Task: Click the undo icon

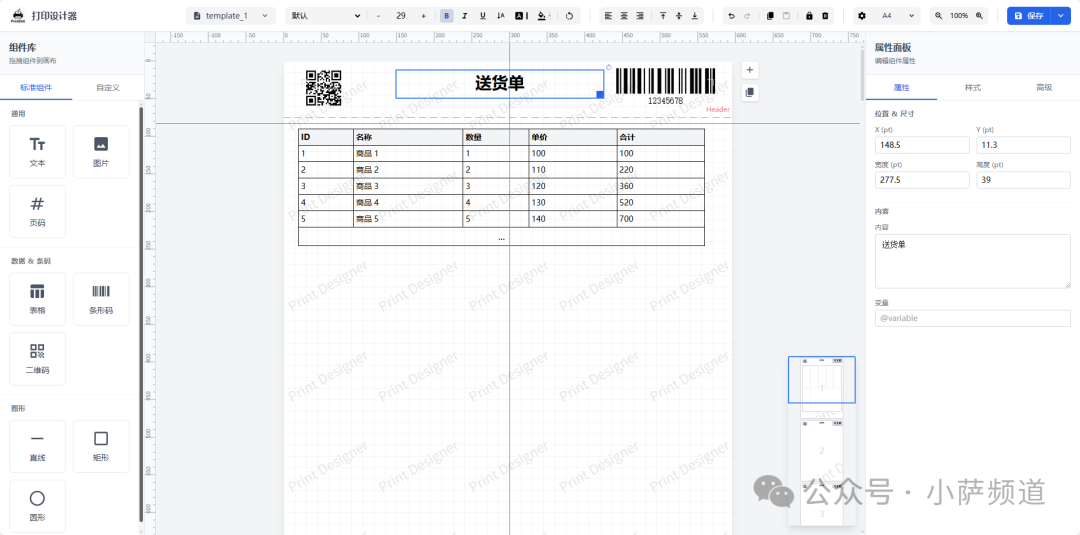Action: coord(731,16)
